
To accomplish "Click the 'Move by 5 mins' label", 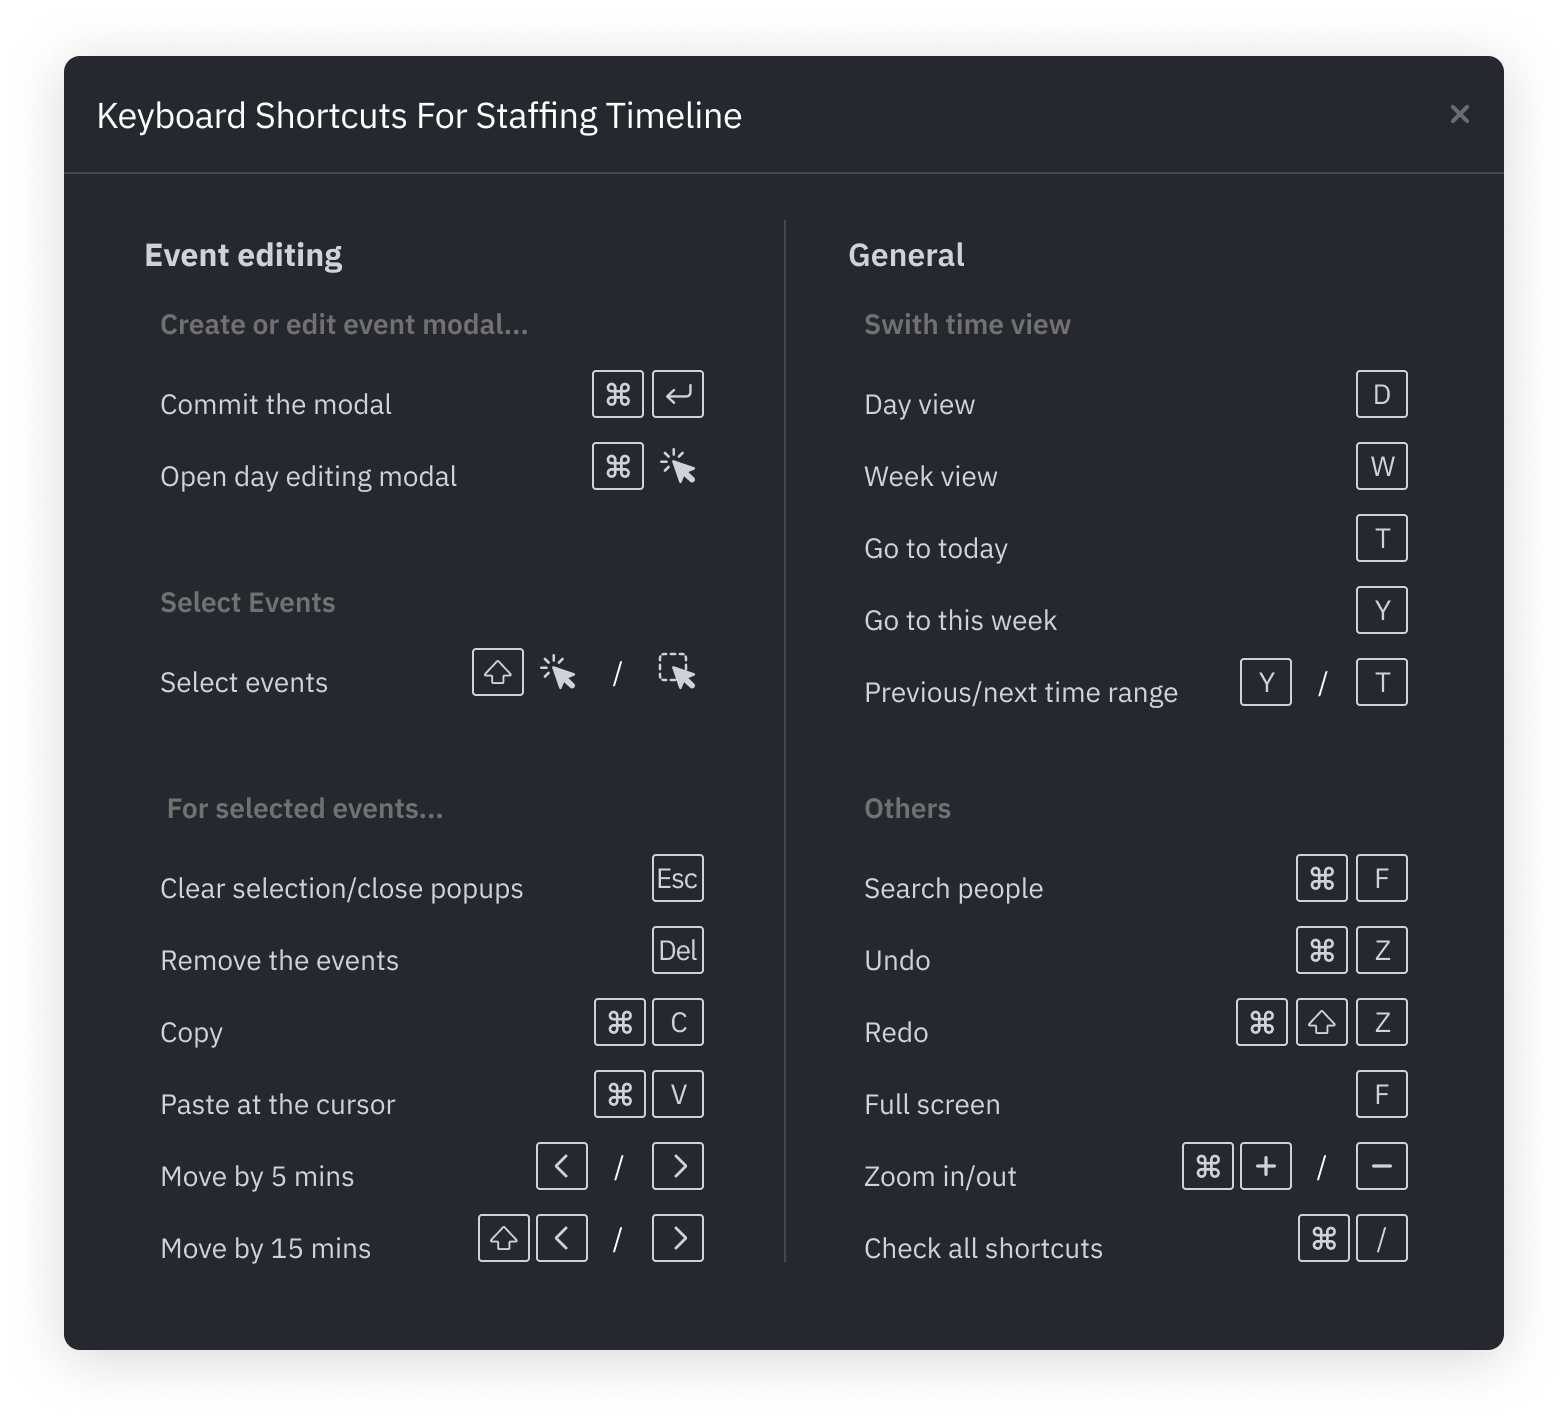I will 257,1176.
